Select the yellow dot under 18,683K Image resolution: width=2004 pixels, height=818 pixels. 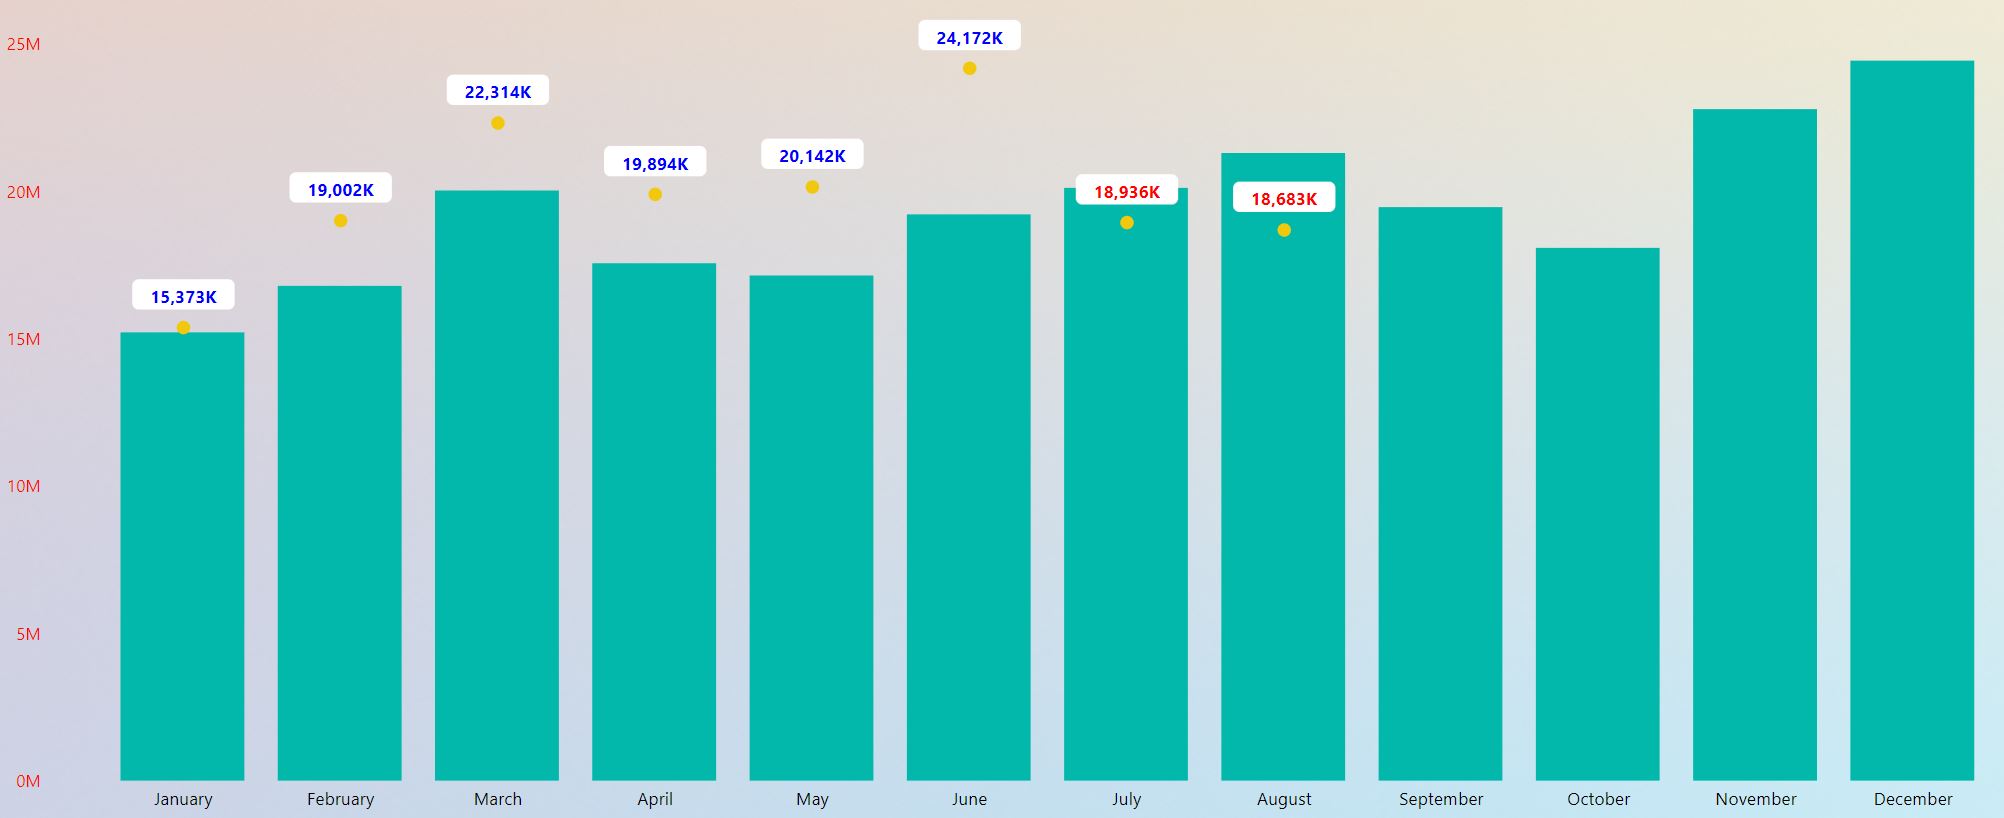click(1284, 230)
